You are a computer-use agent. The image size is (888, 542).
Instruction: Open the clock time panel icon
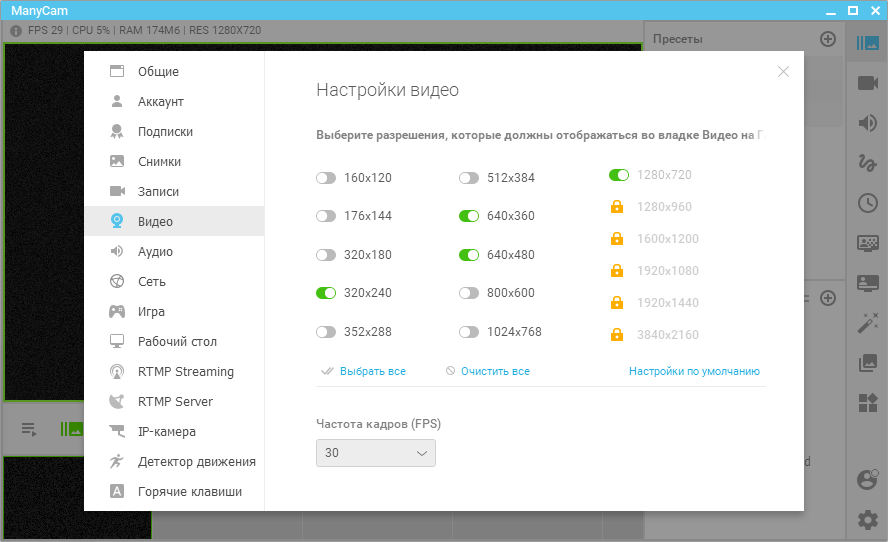coord(867,203)
